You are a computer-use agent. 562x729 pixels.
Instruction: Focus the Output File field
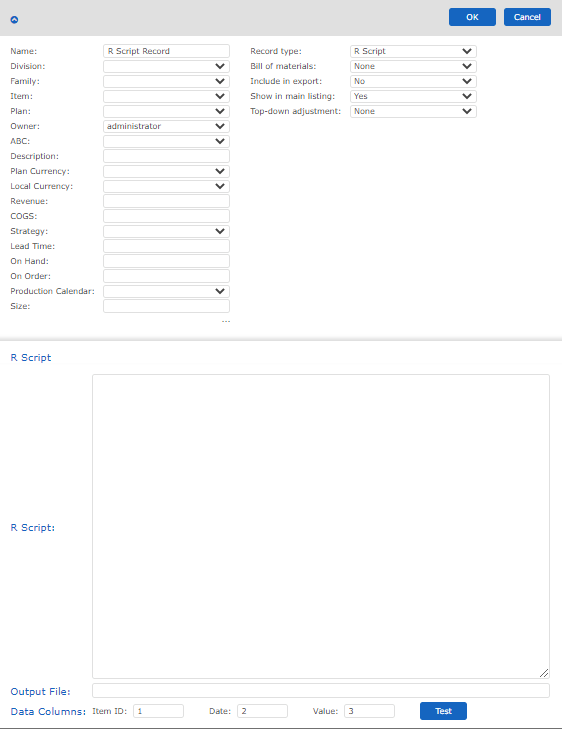tap(321, 690)
